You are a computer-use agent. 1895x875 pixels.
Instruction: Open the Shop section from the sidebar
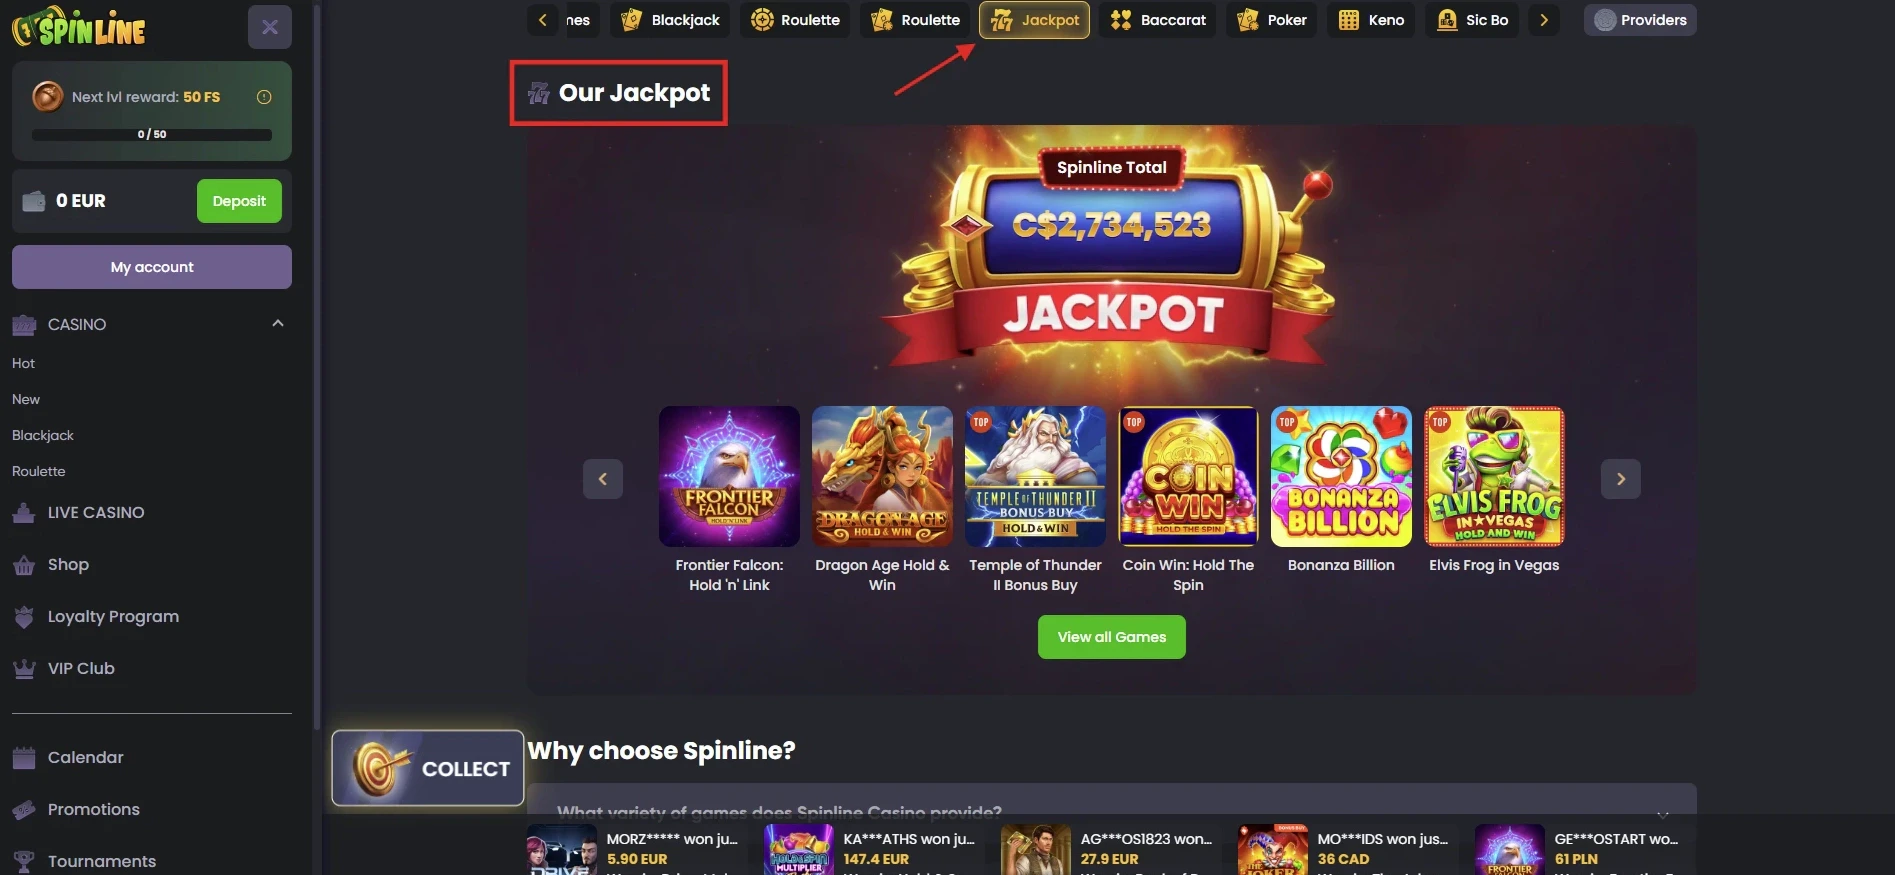click(x=68, y=565)
